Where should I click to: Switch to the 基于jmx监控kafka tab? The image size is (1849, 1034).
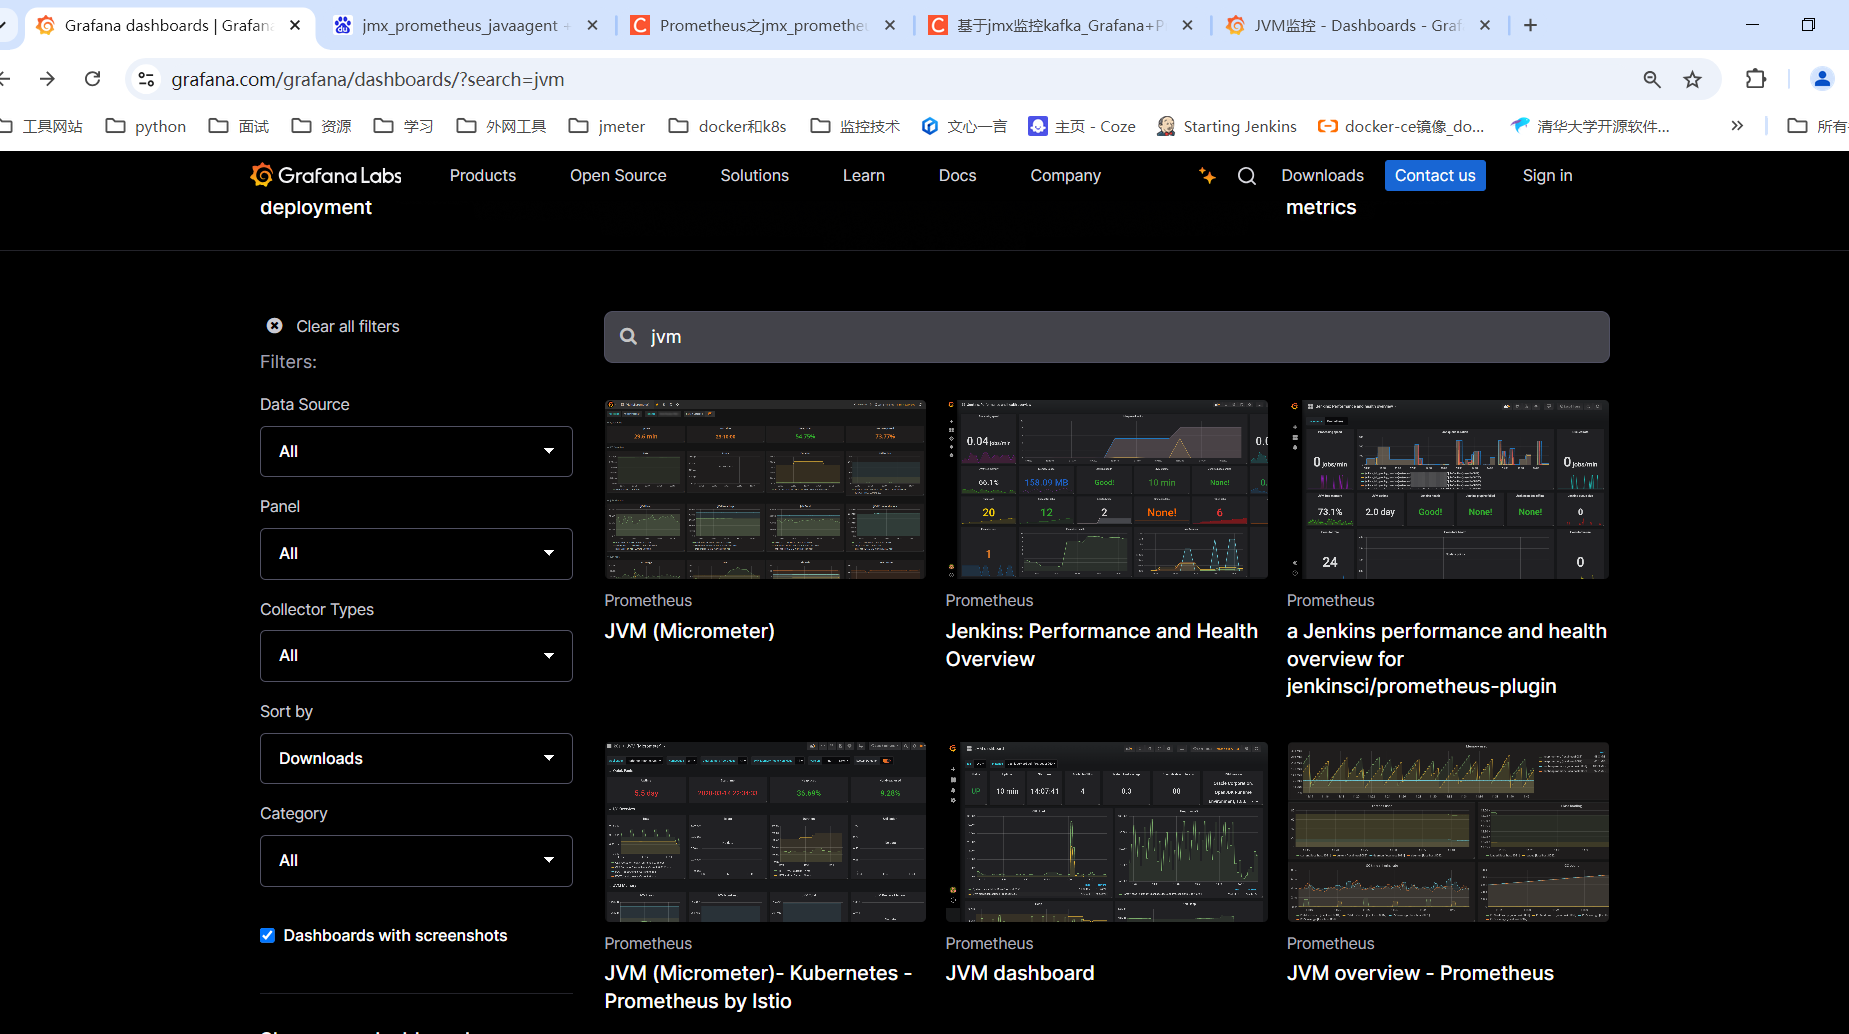[x=1060, y=25]
